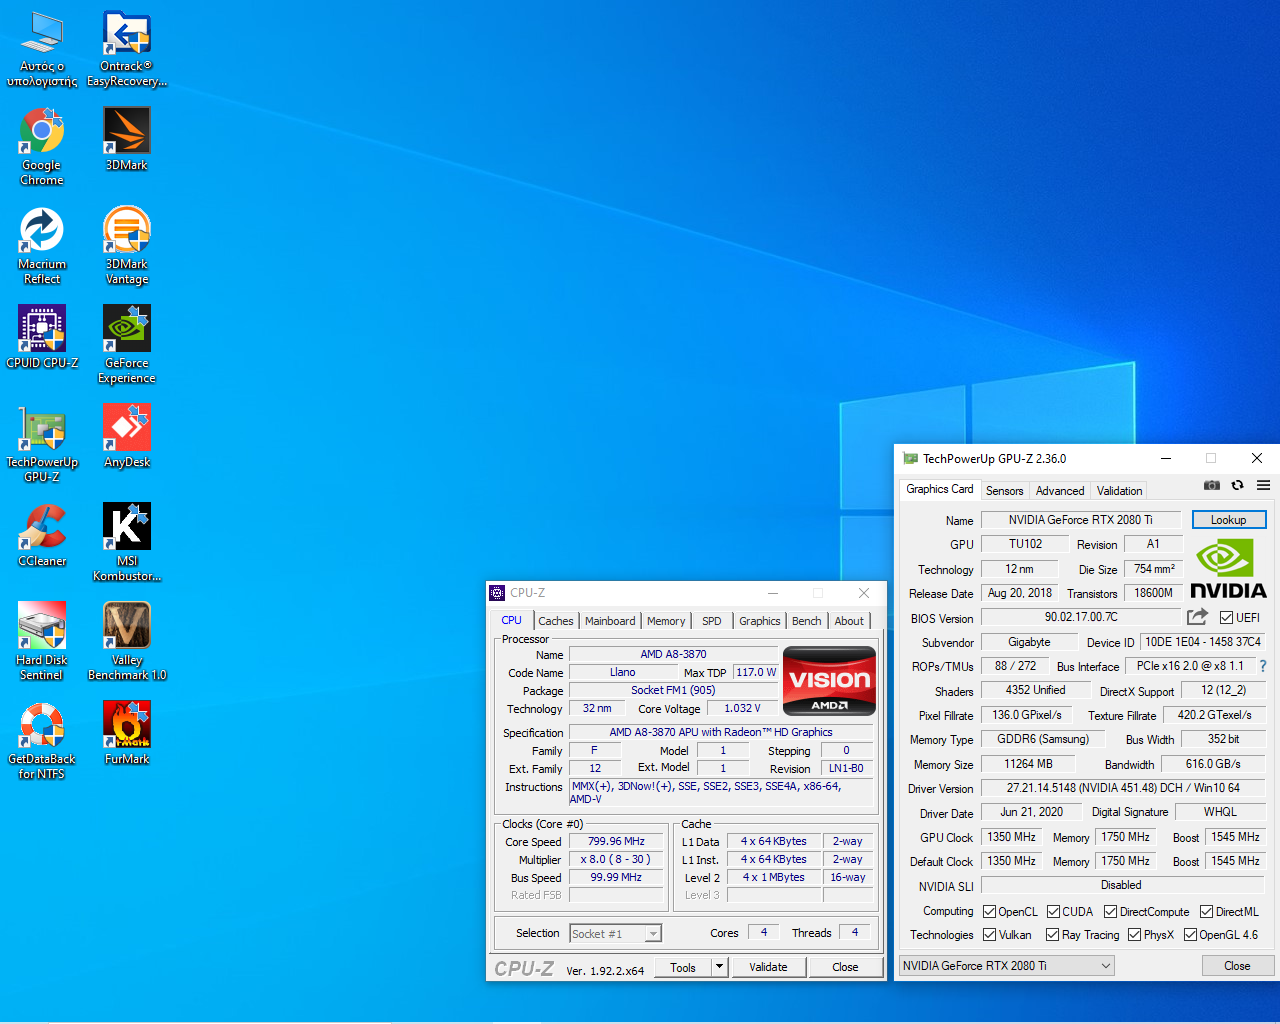
Task: Select Hard Disk Sentinel icon
Action: click(42, 642)
